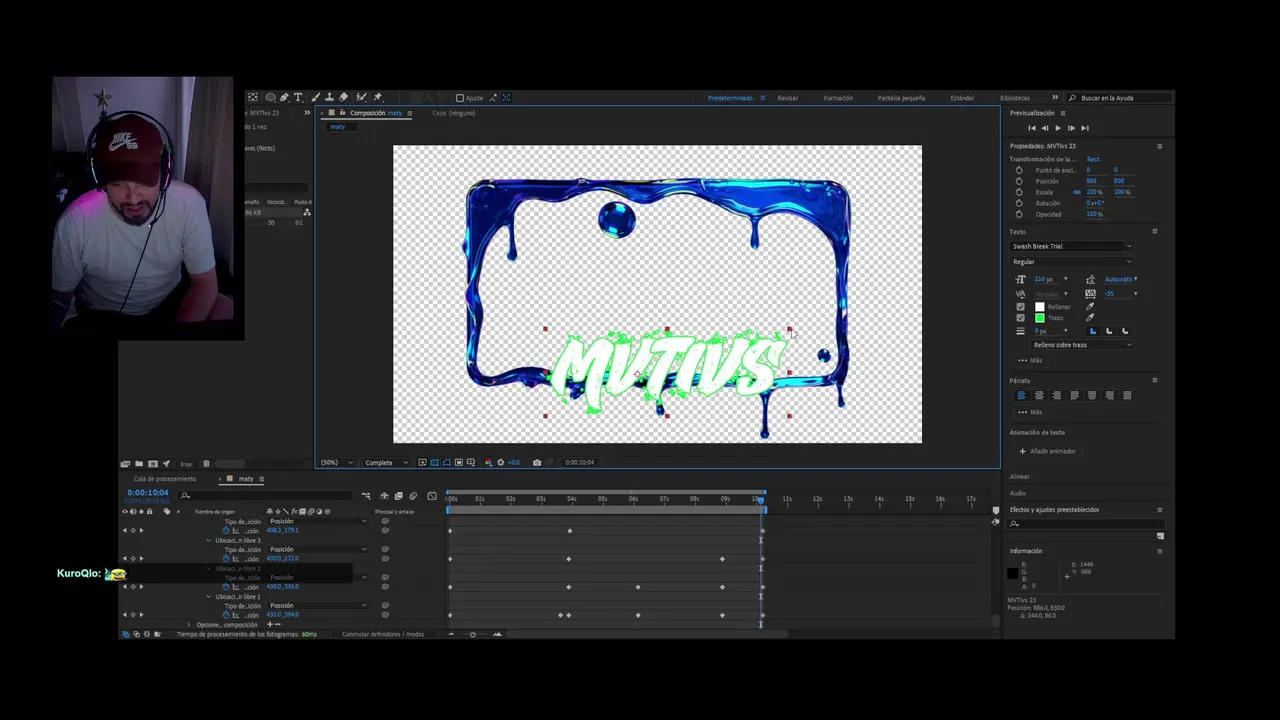Viewport: 1280px width, 720px height.
Task: Open the 50% magnification dropdown
Action: tap(336, 462)
